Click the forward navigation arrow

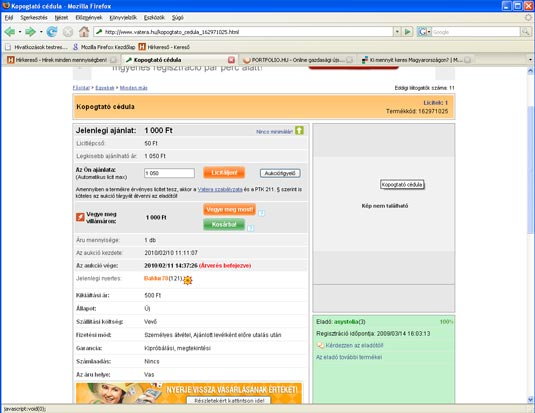click(x=30, y=32)
